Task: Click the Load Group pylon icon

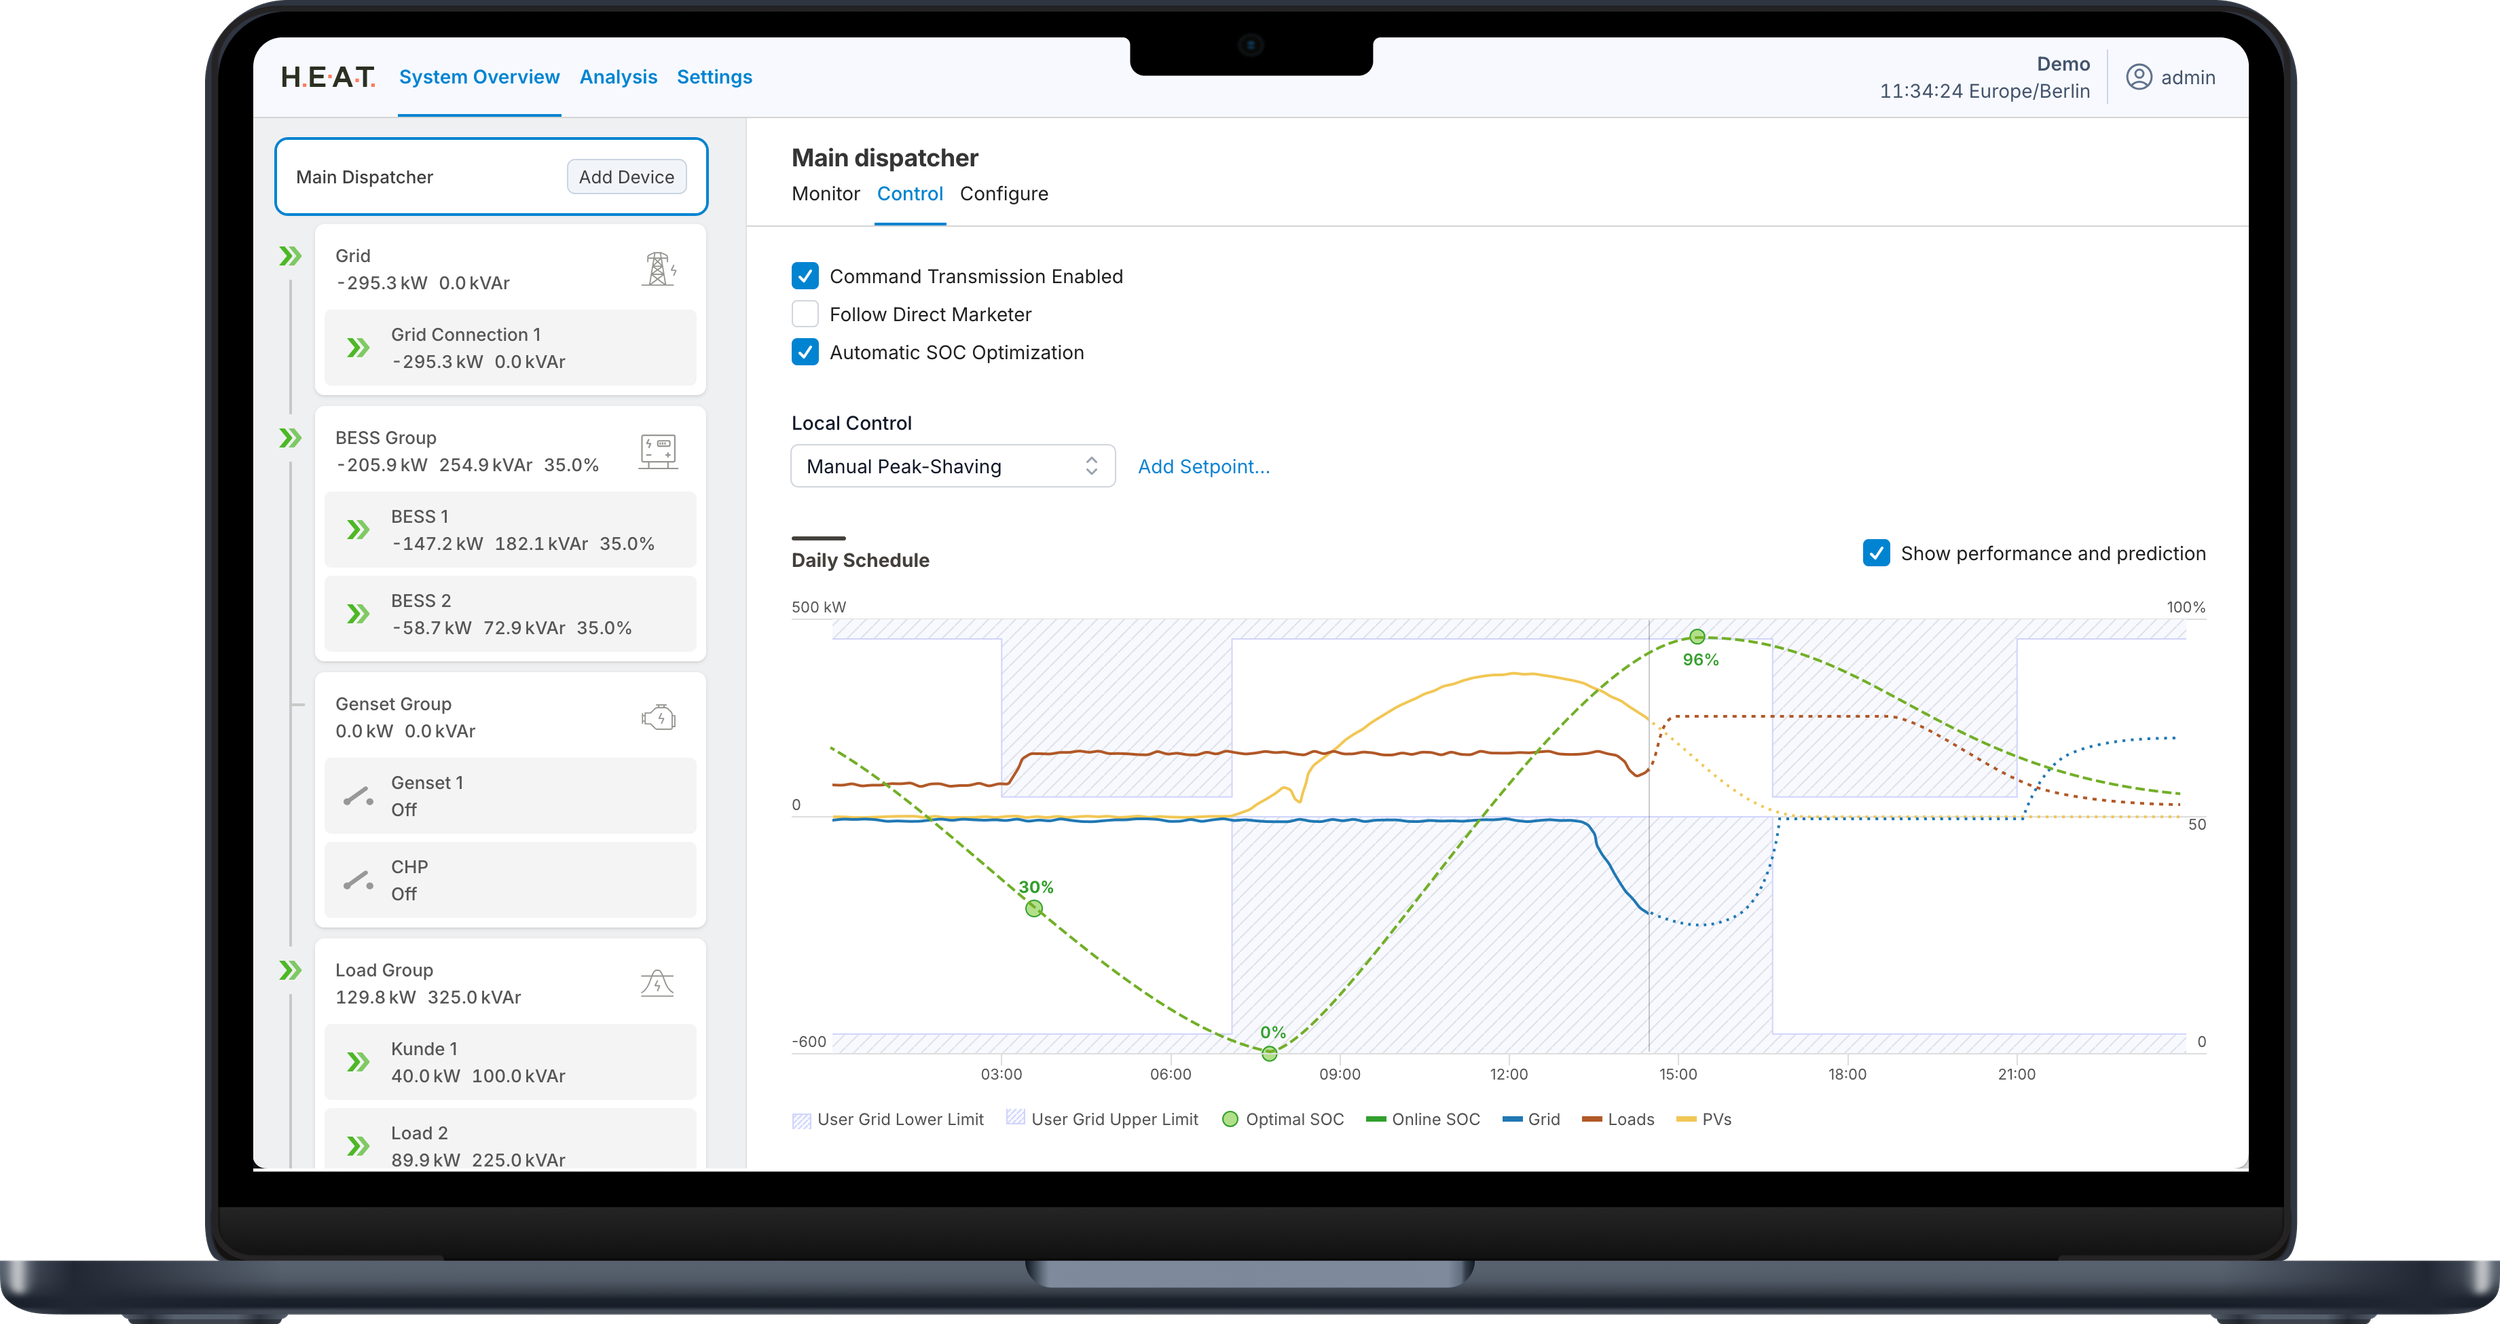Action: (657, 983)
